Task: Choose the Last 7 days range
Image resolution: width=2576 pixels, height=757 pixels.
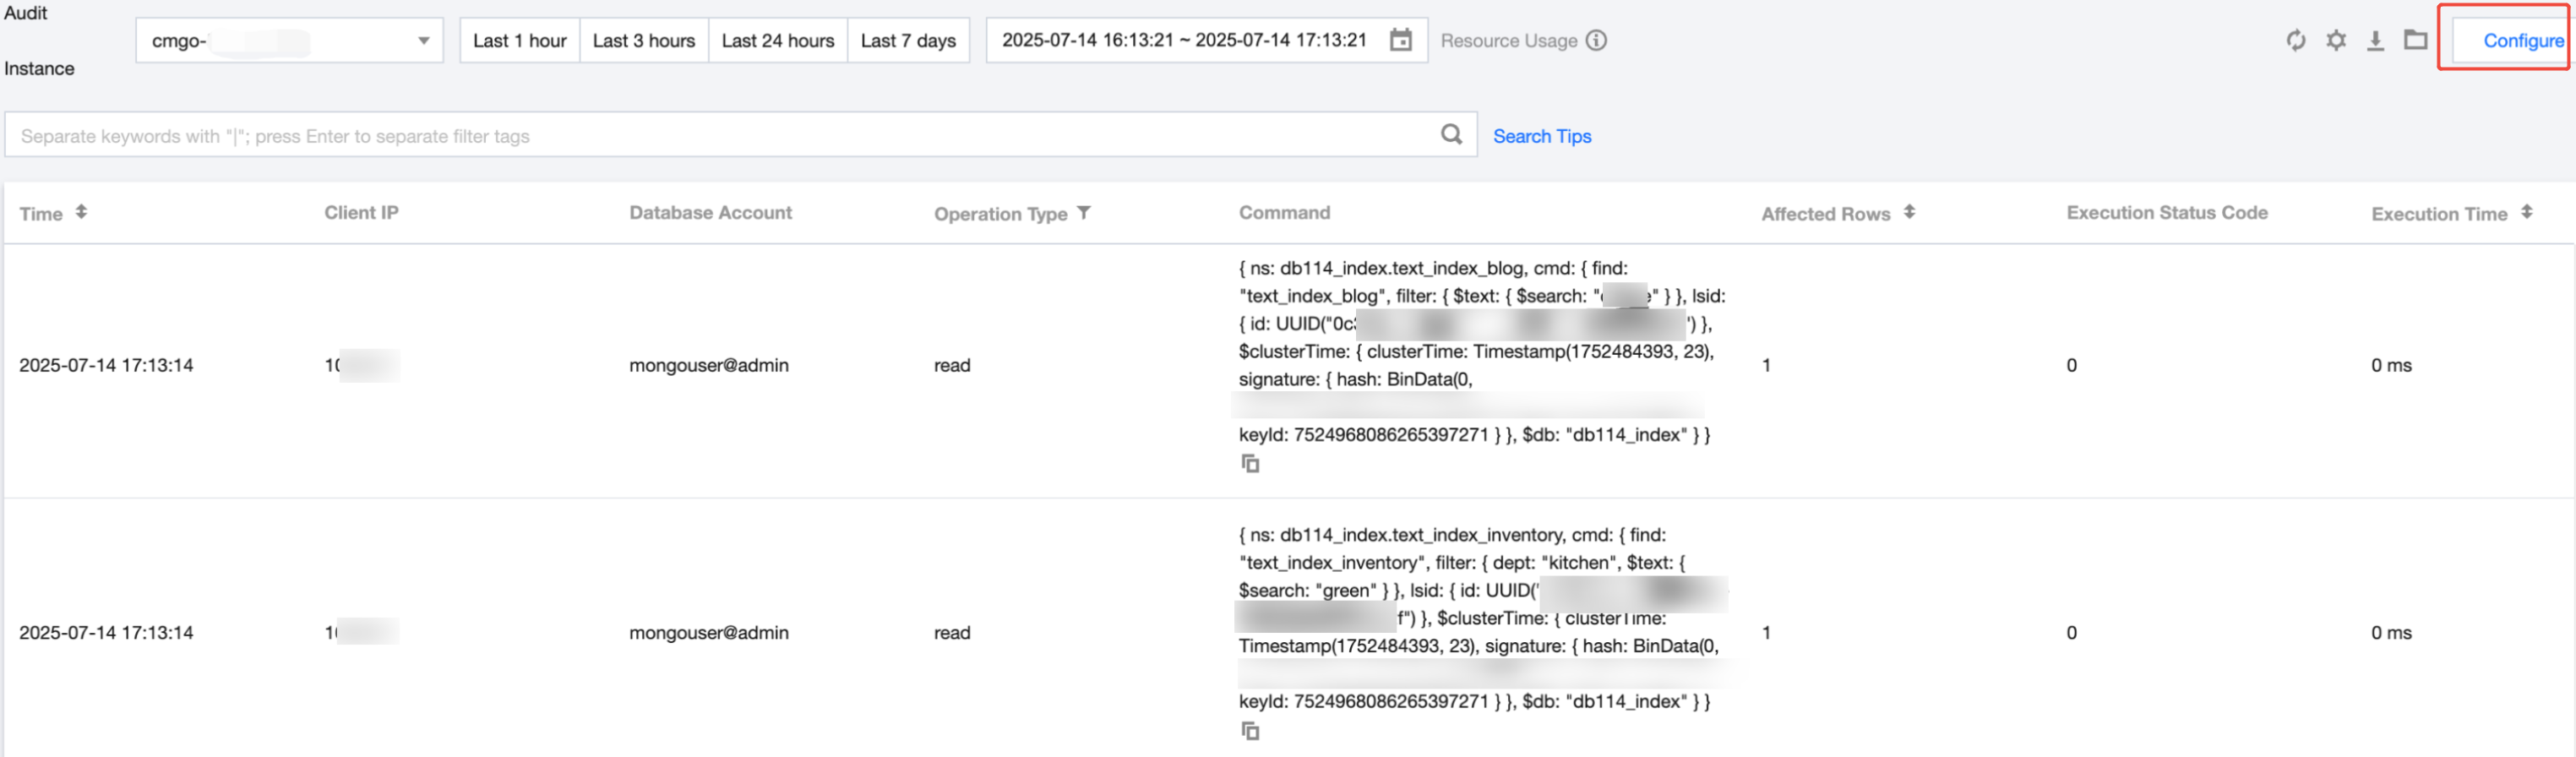Action: [908, 41]
